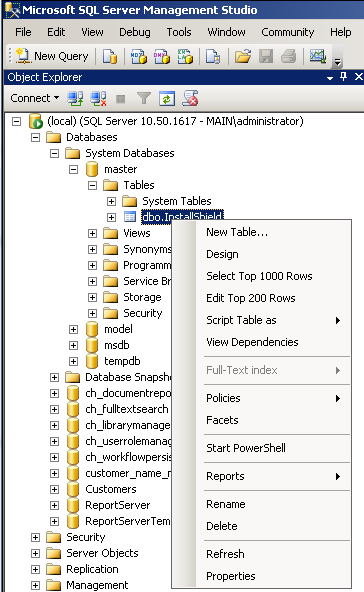Collapse the System Databases folder
Viewport: 364px width, 592px height.
tap(54, 154)
